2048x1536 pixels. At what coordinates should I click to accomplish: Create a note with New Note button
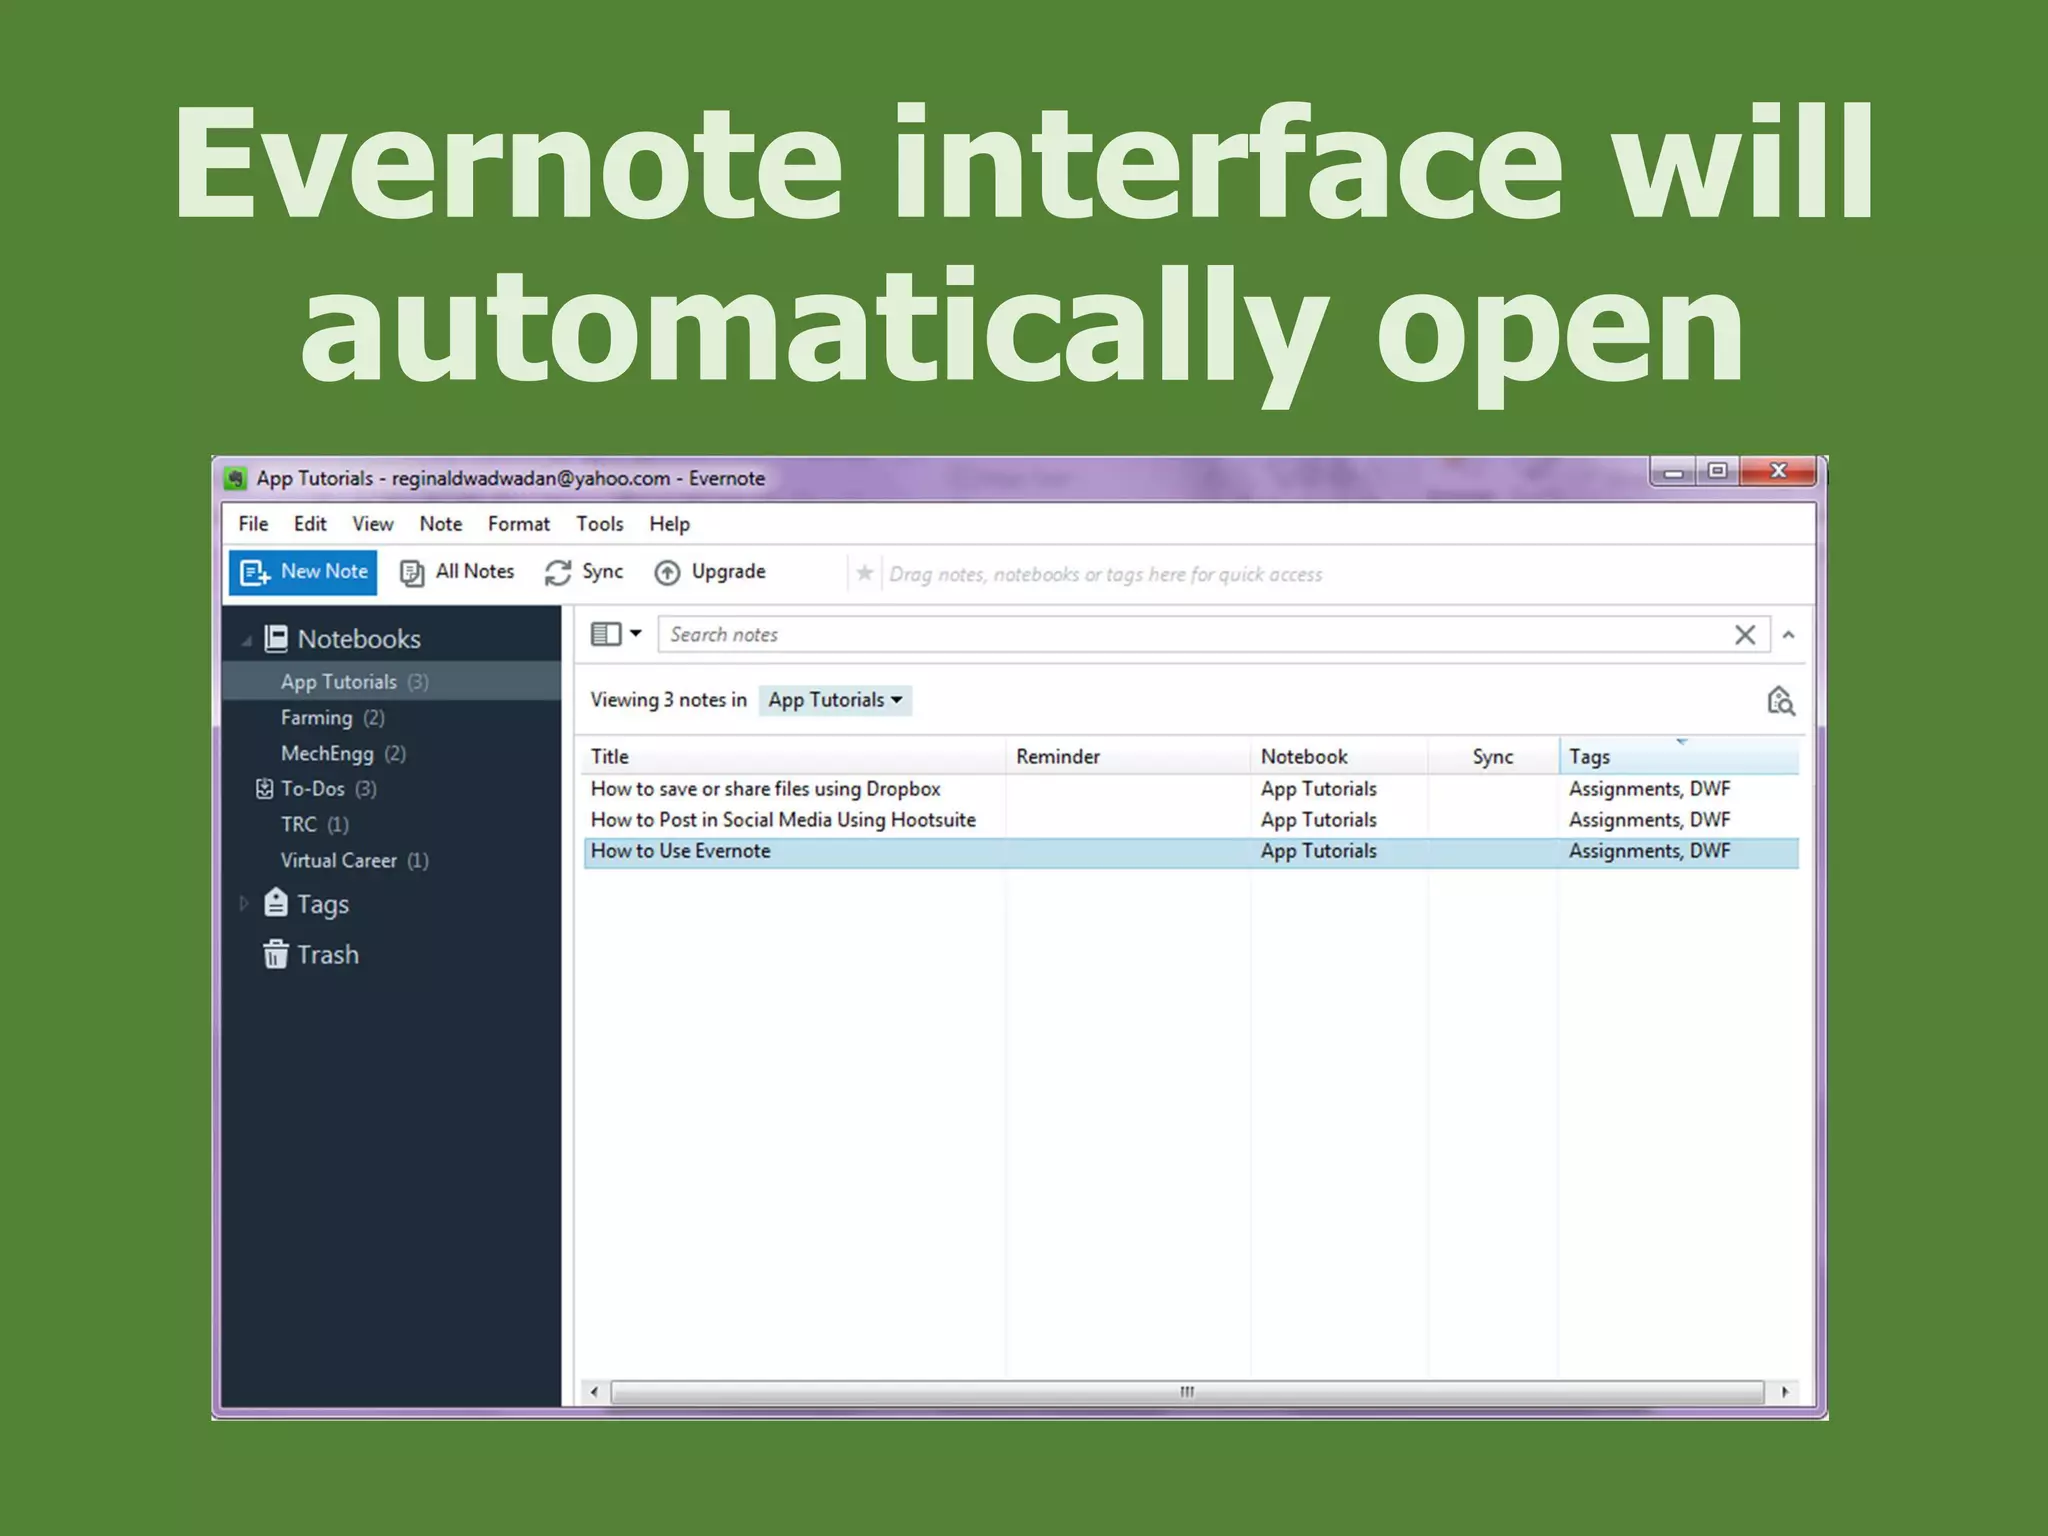[x=303, y=572]
